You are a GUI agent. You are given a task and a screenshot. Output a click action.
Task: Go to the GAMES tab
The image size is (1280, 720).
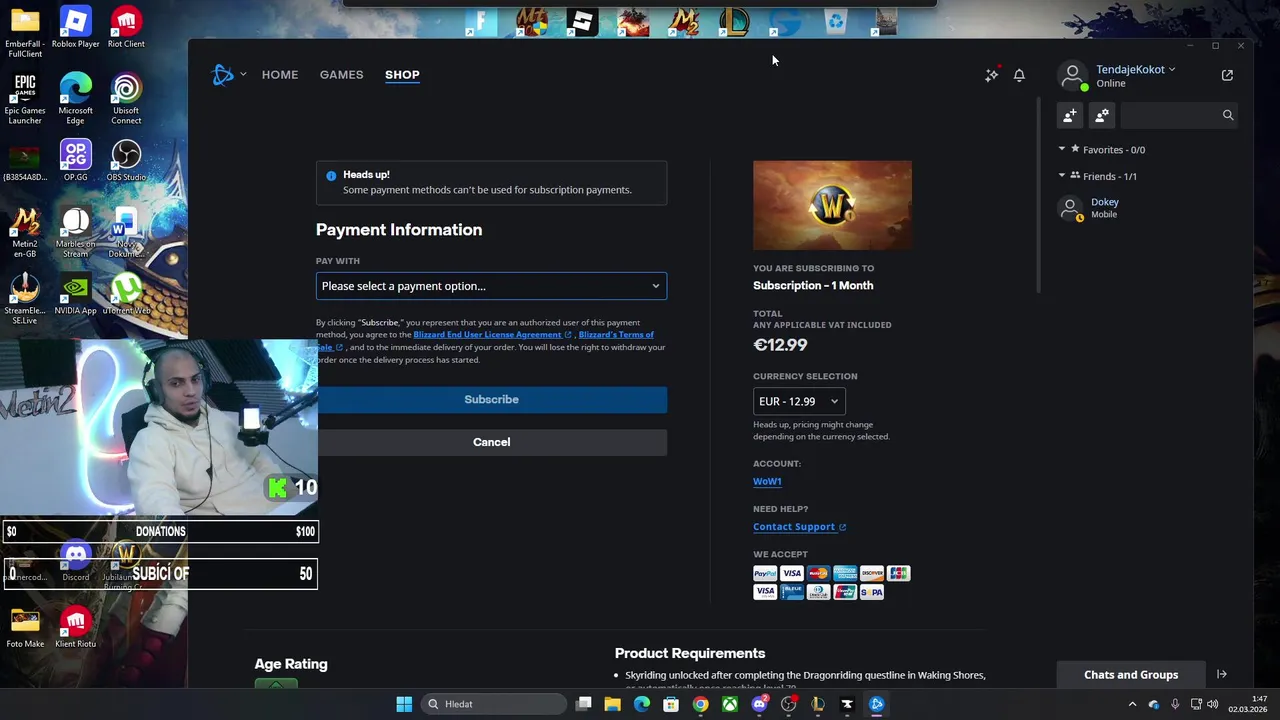[341, 75]
